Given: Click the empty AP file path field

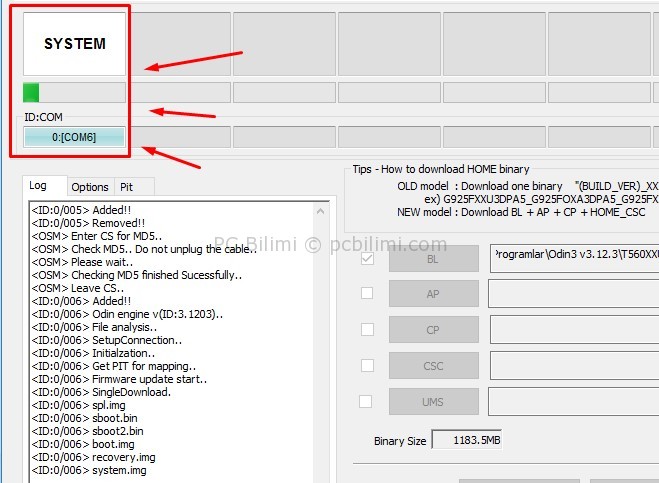Looking at the screenshot, I should (573, 294).
